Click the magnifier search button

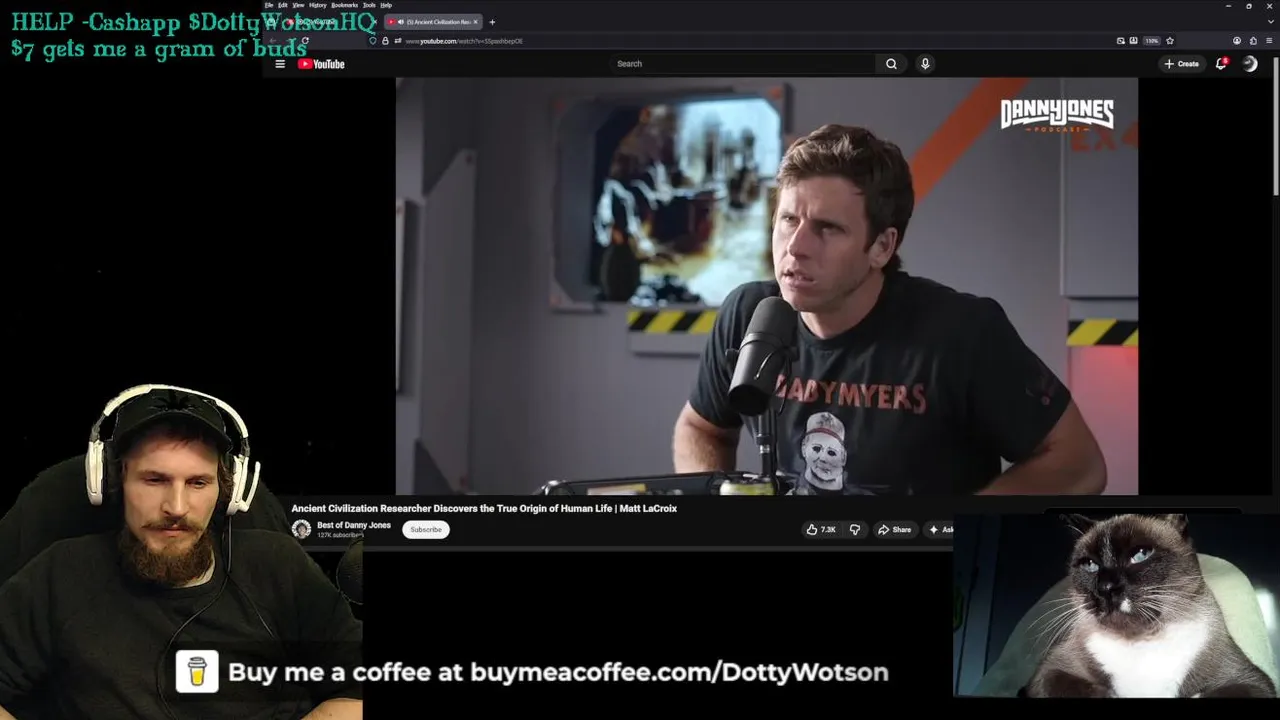(891, 64)
